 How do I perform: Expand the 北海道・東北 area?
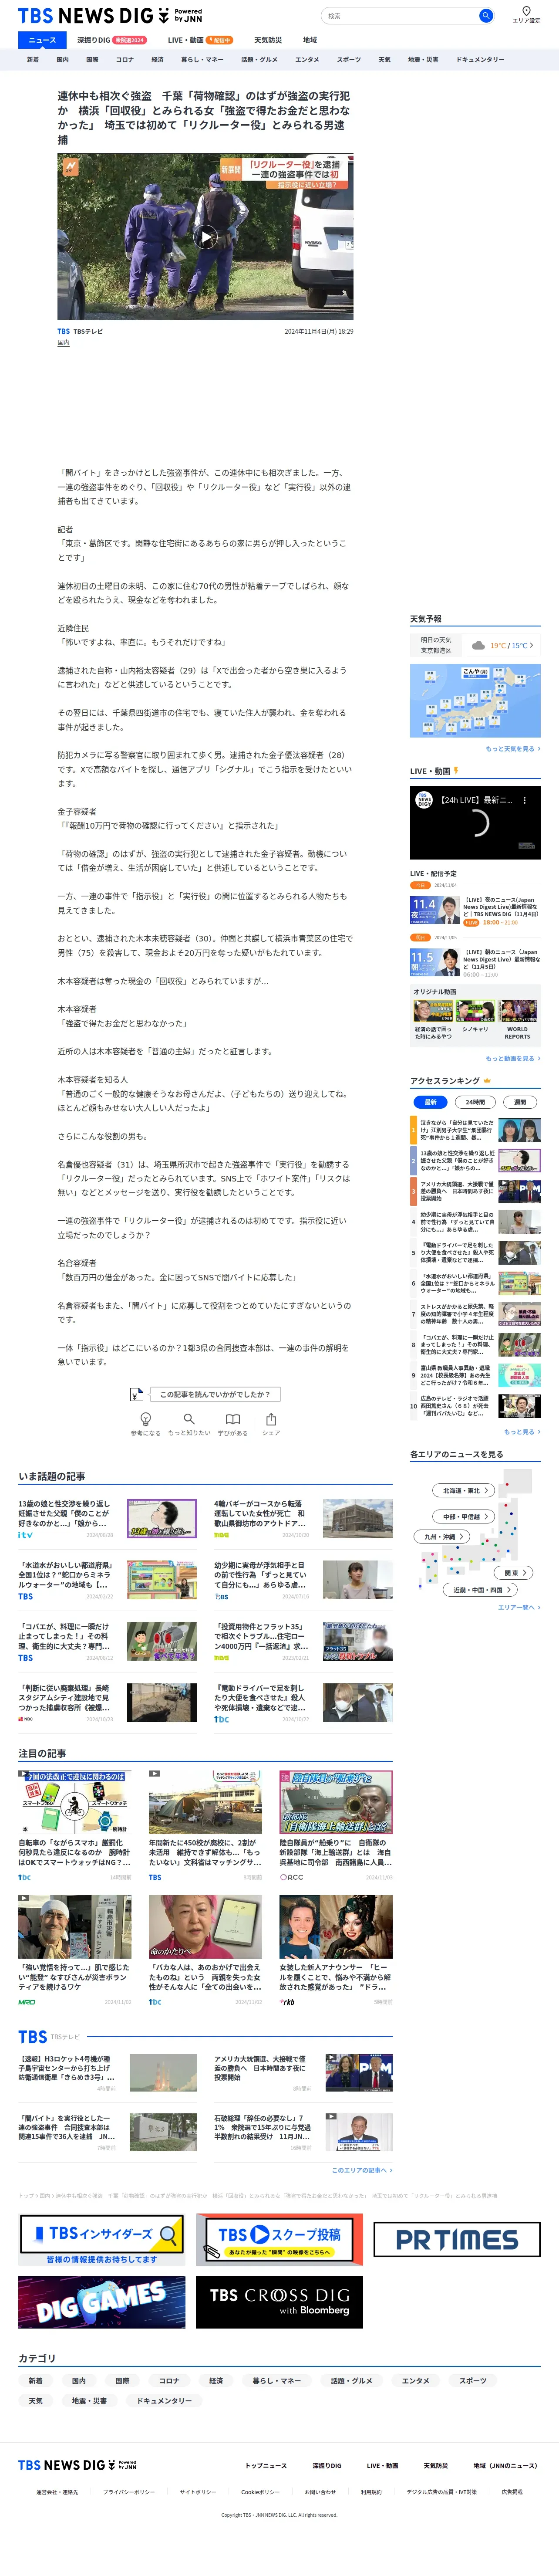464,1490
